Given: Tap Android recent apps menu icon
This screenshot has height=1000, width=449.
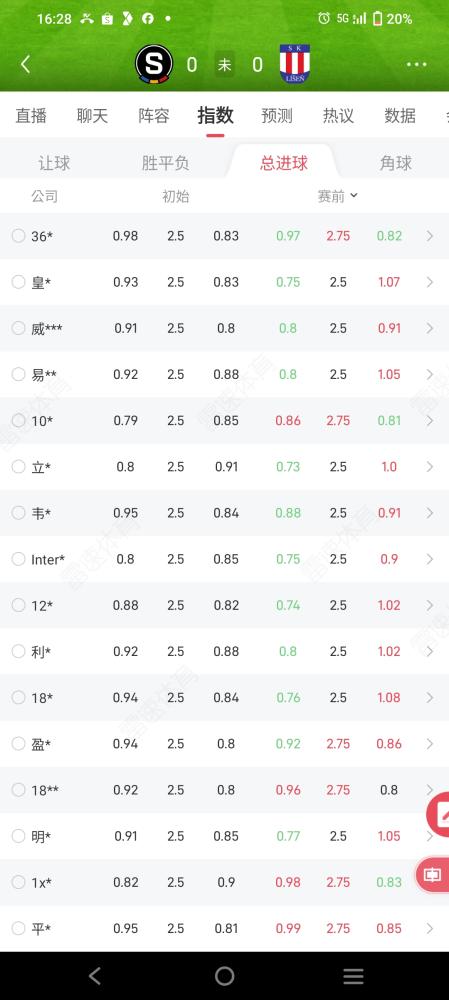Looking at the screenshot, I should pos(353,976).
